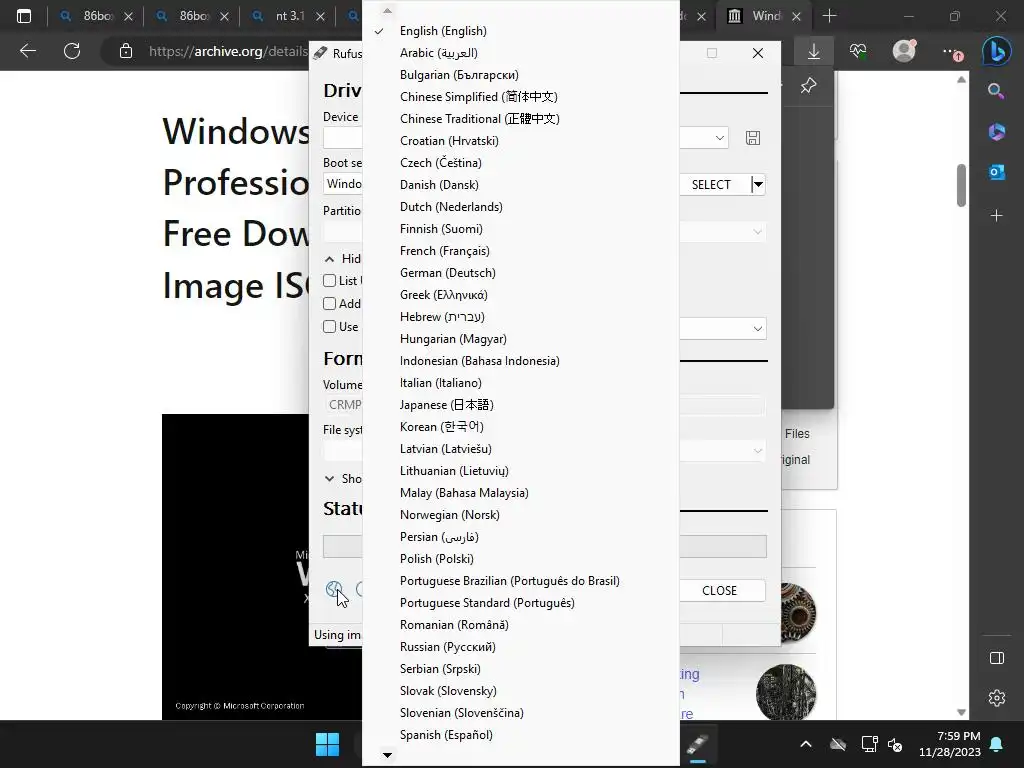
Task: Click the Windows XP boot screen thumbnail
Action: coord(262,566)
